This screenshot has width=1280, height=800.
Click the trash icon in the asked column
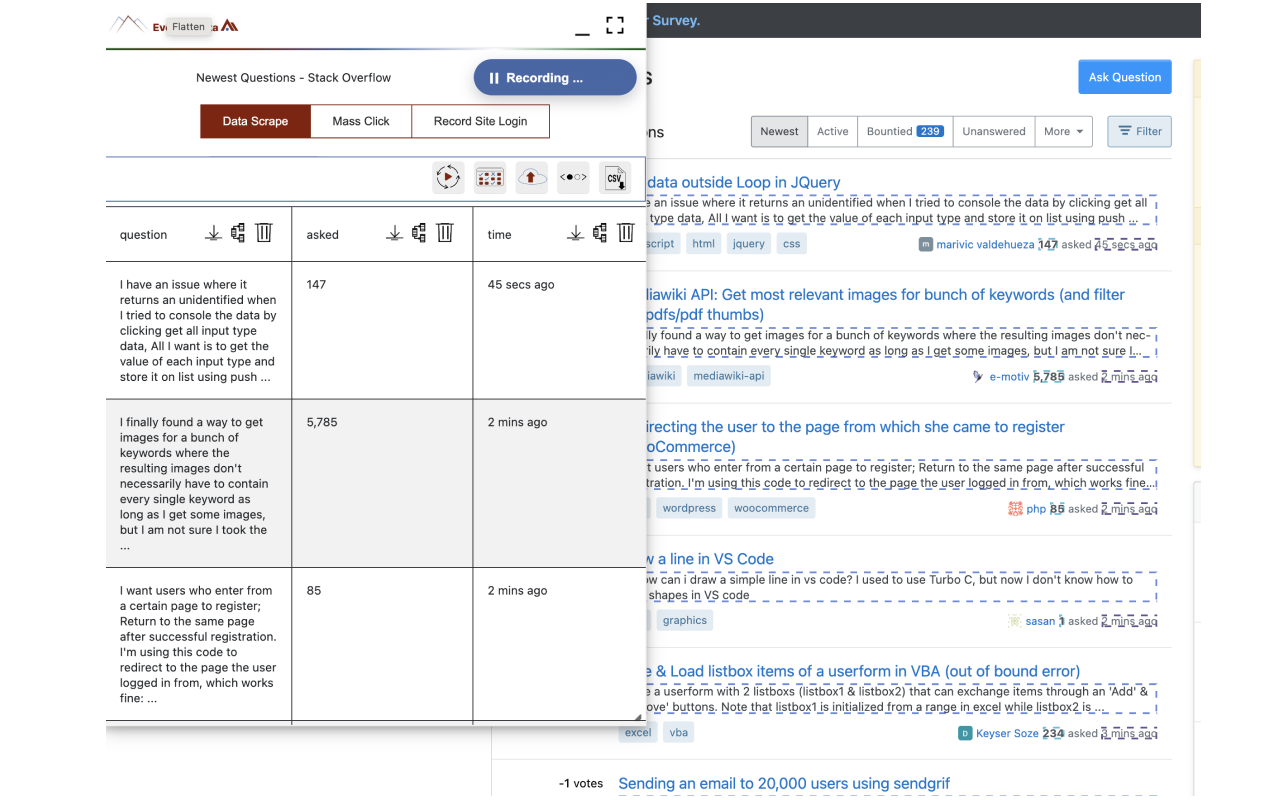tap(444, 232)
